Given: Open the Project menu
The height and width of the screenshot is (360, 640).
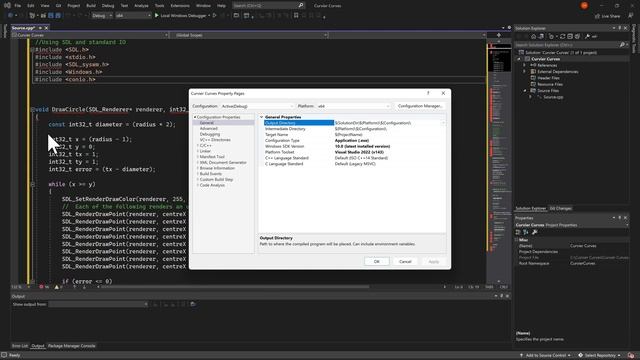Looking at the screenshot, I should tap(73, 6).
